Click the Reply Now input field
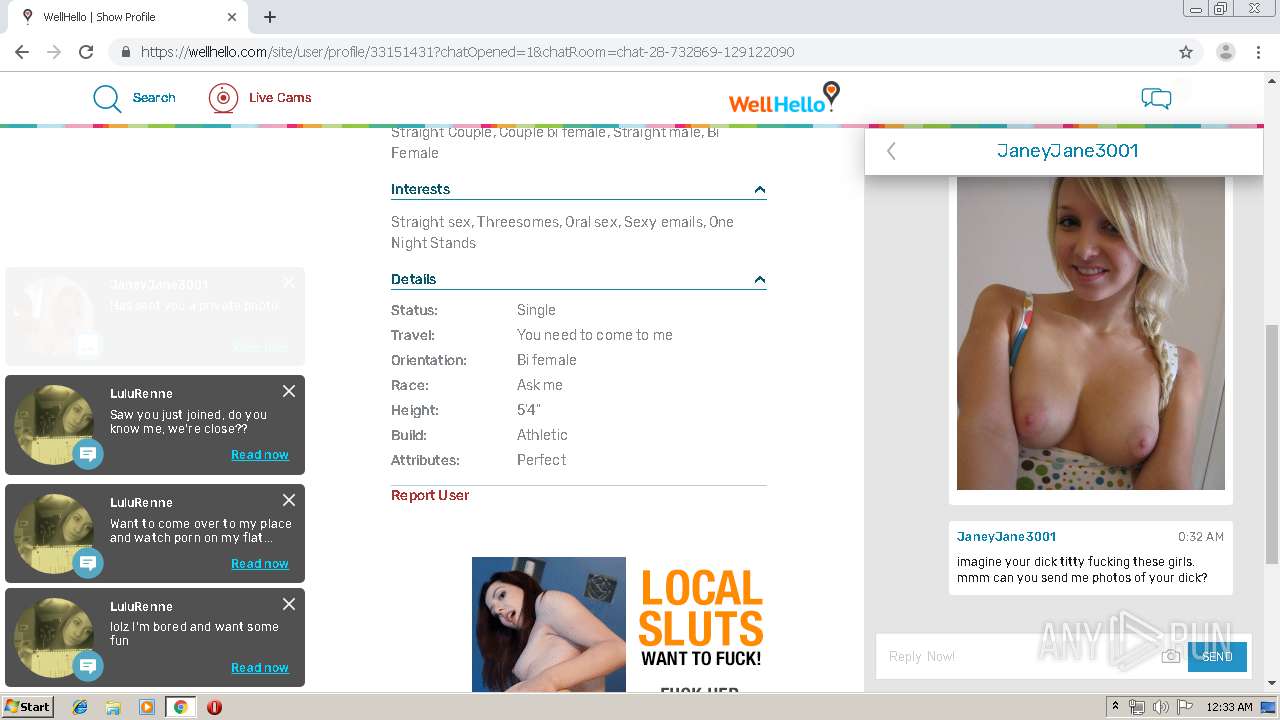This screenshot has height=720, width=1280. (x=1018, y=656)
